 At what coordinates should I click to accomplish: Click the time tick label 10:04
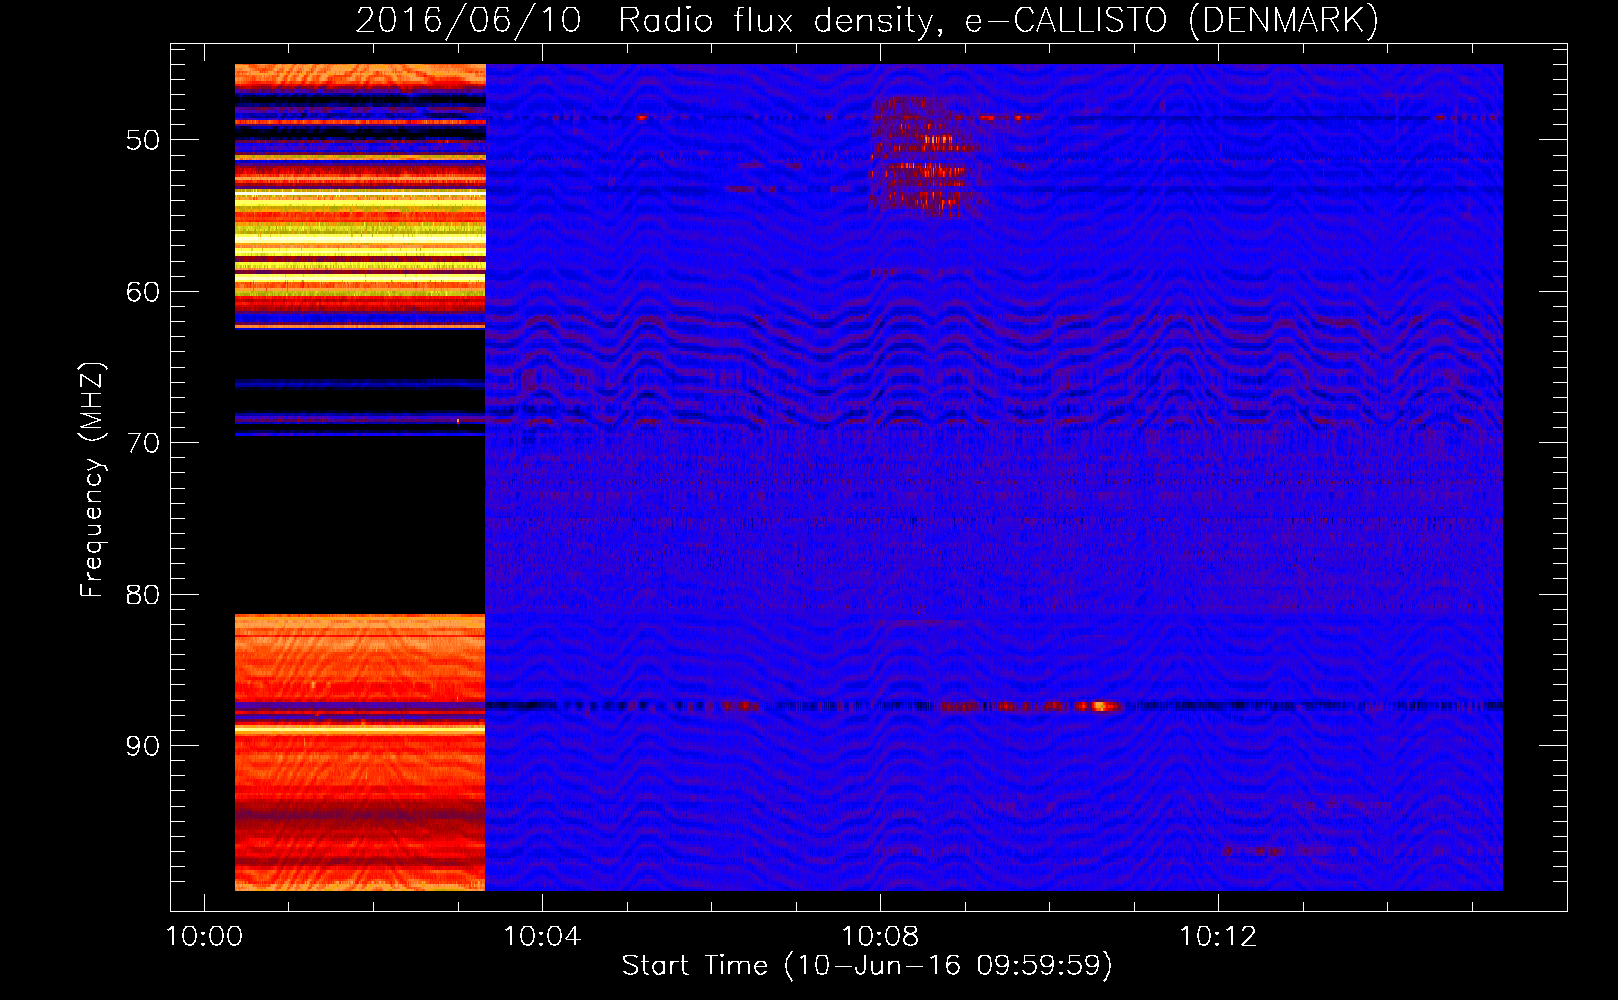click(x=542, y=937)
